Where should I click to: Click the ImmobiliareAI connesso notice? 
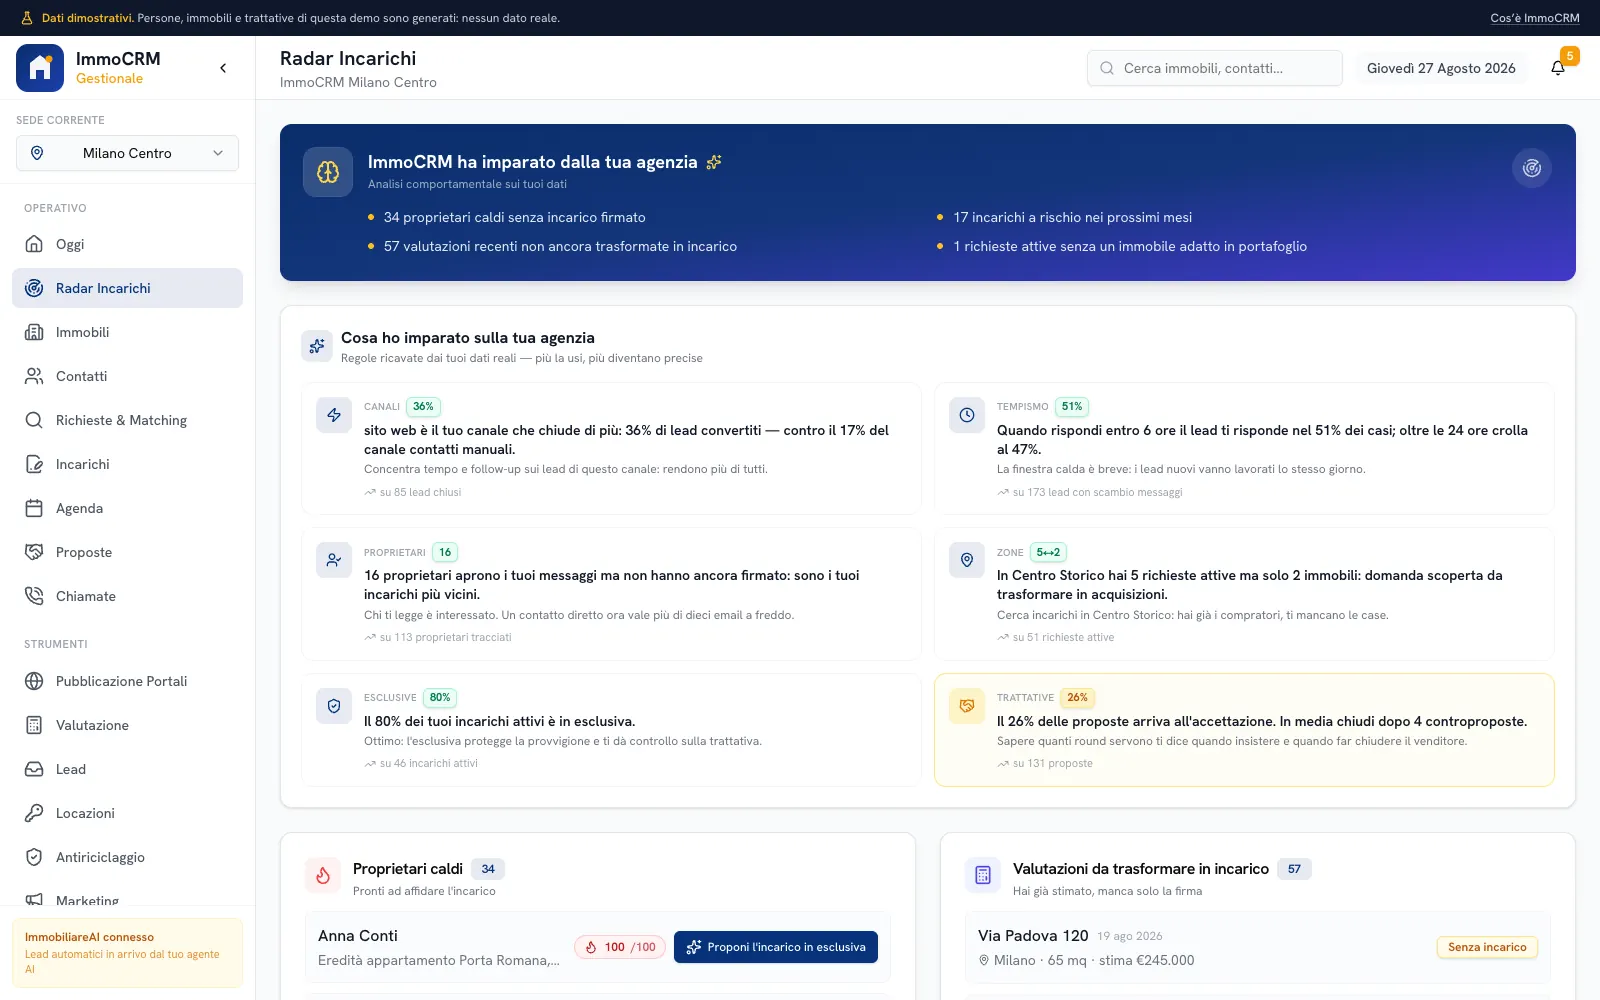coord(127,953)
